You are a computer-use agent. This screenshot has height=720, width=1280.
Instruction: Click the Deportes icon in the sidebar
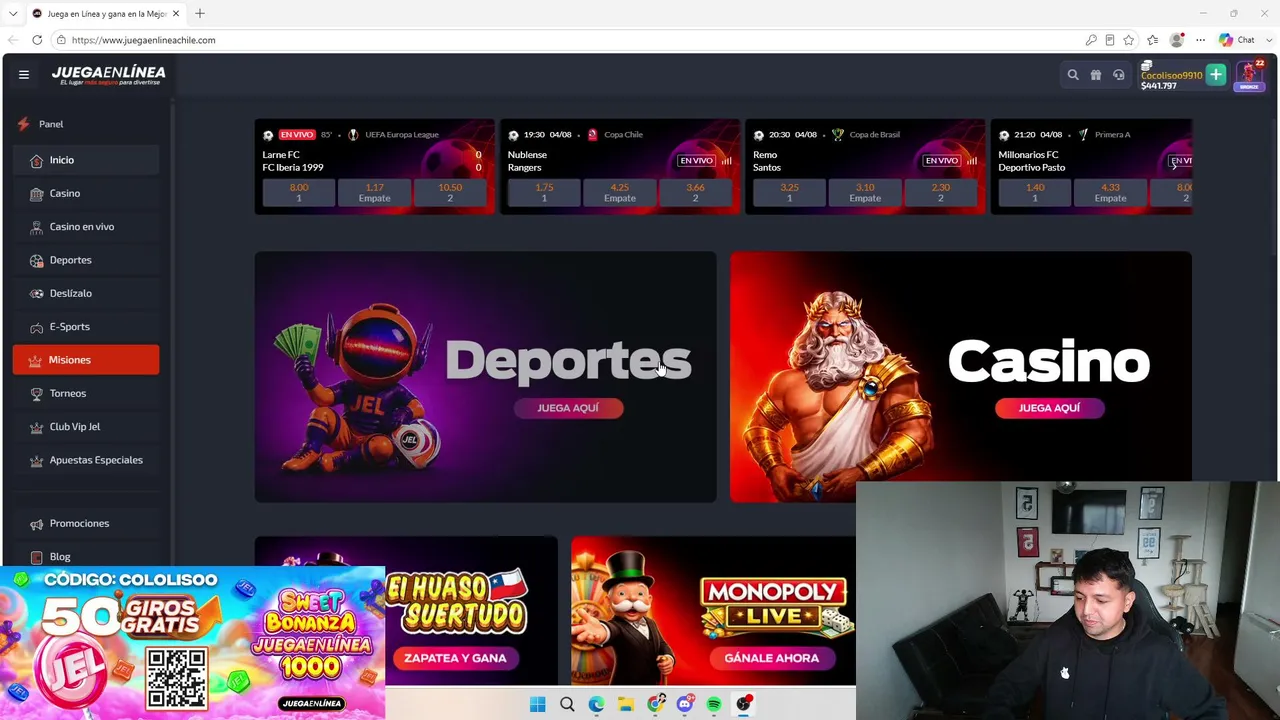[37, 260]
